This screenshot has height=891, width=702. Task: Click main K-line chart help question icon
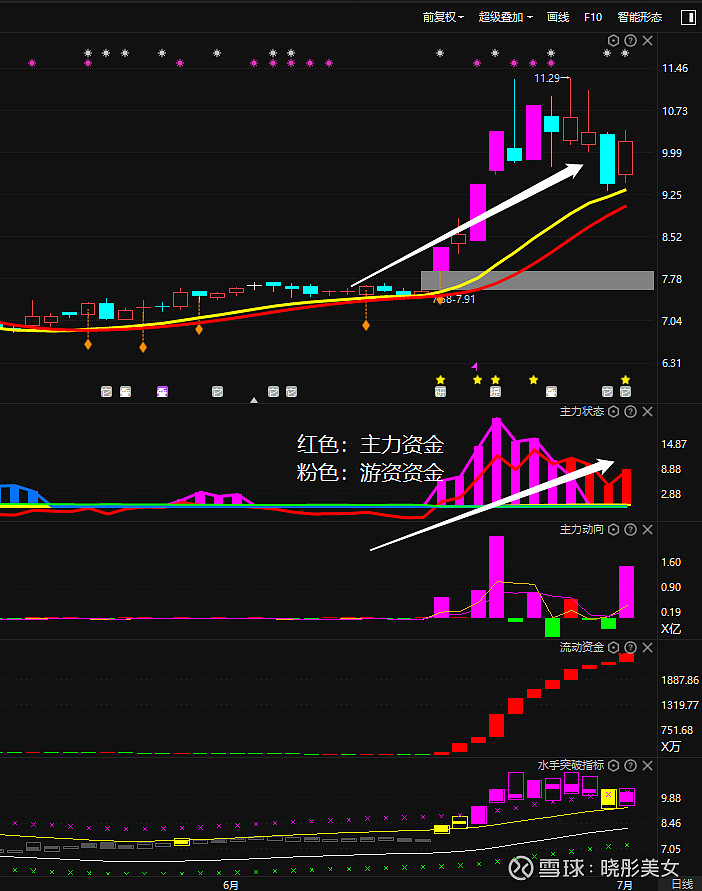point(630,40)
